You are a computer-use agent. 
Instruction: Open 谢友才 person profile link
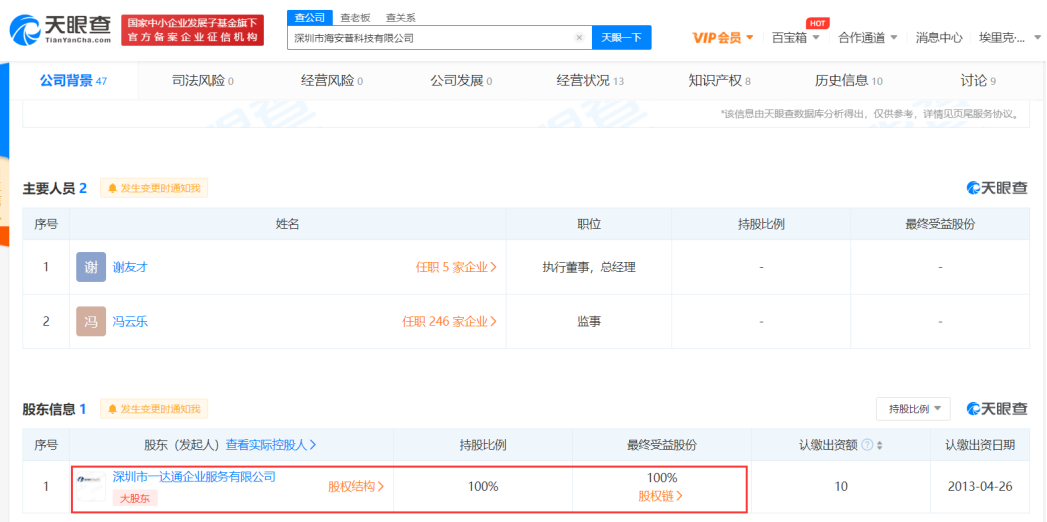130,267
